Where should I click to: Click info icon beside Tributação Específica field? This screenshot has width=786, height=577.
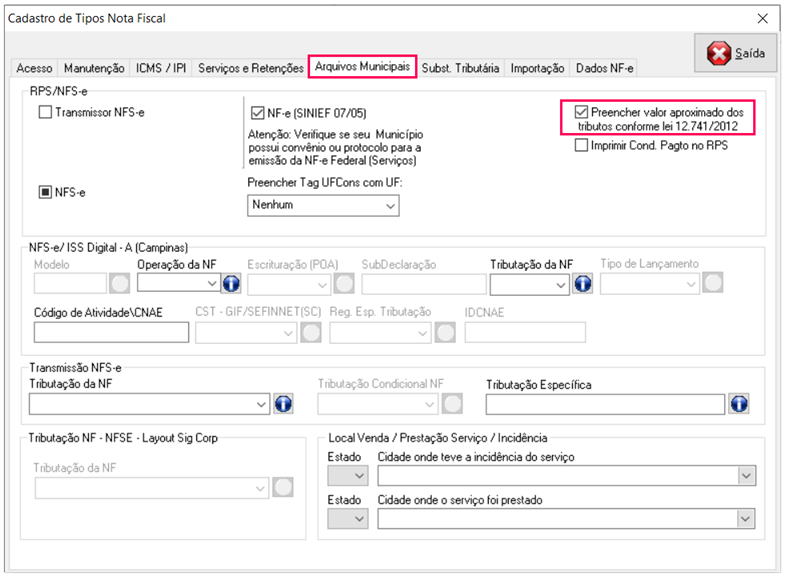point(739,404)
